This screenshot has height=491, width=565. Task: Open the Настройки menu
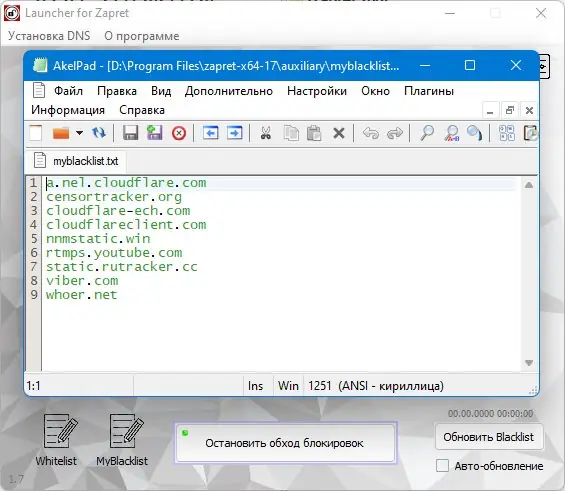(x=317, y=91)
